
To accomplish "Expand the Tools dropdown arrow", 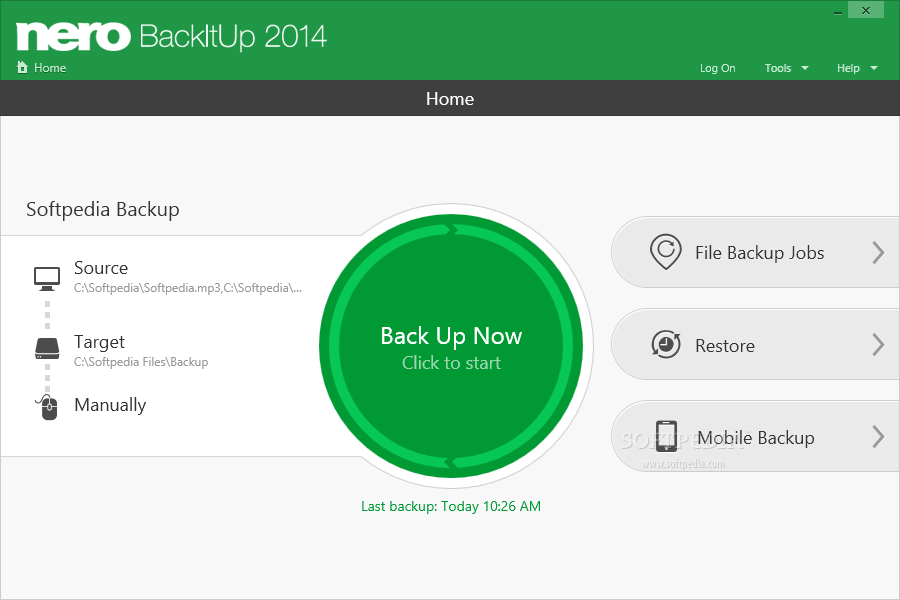I will pos(805,68).
